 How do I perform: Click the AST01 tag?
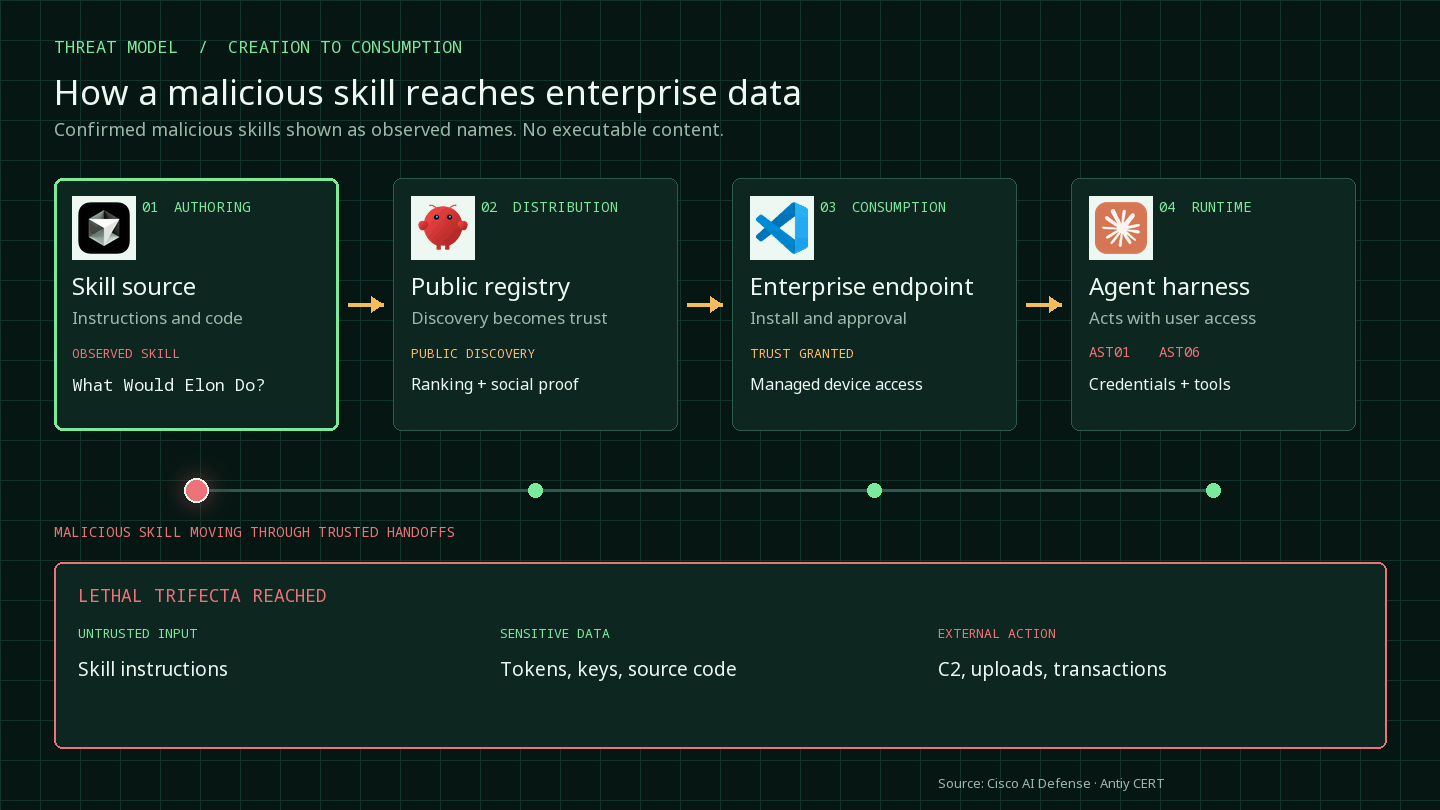(x=1109, y=352)
